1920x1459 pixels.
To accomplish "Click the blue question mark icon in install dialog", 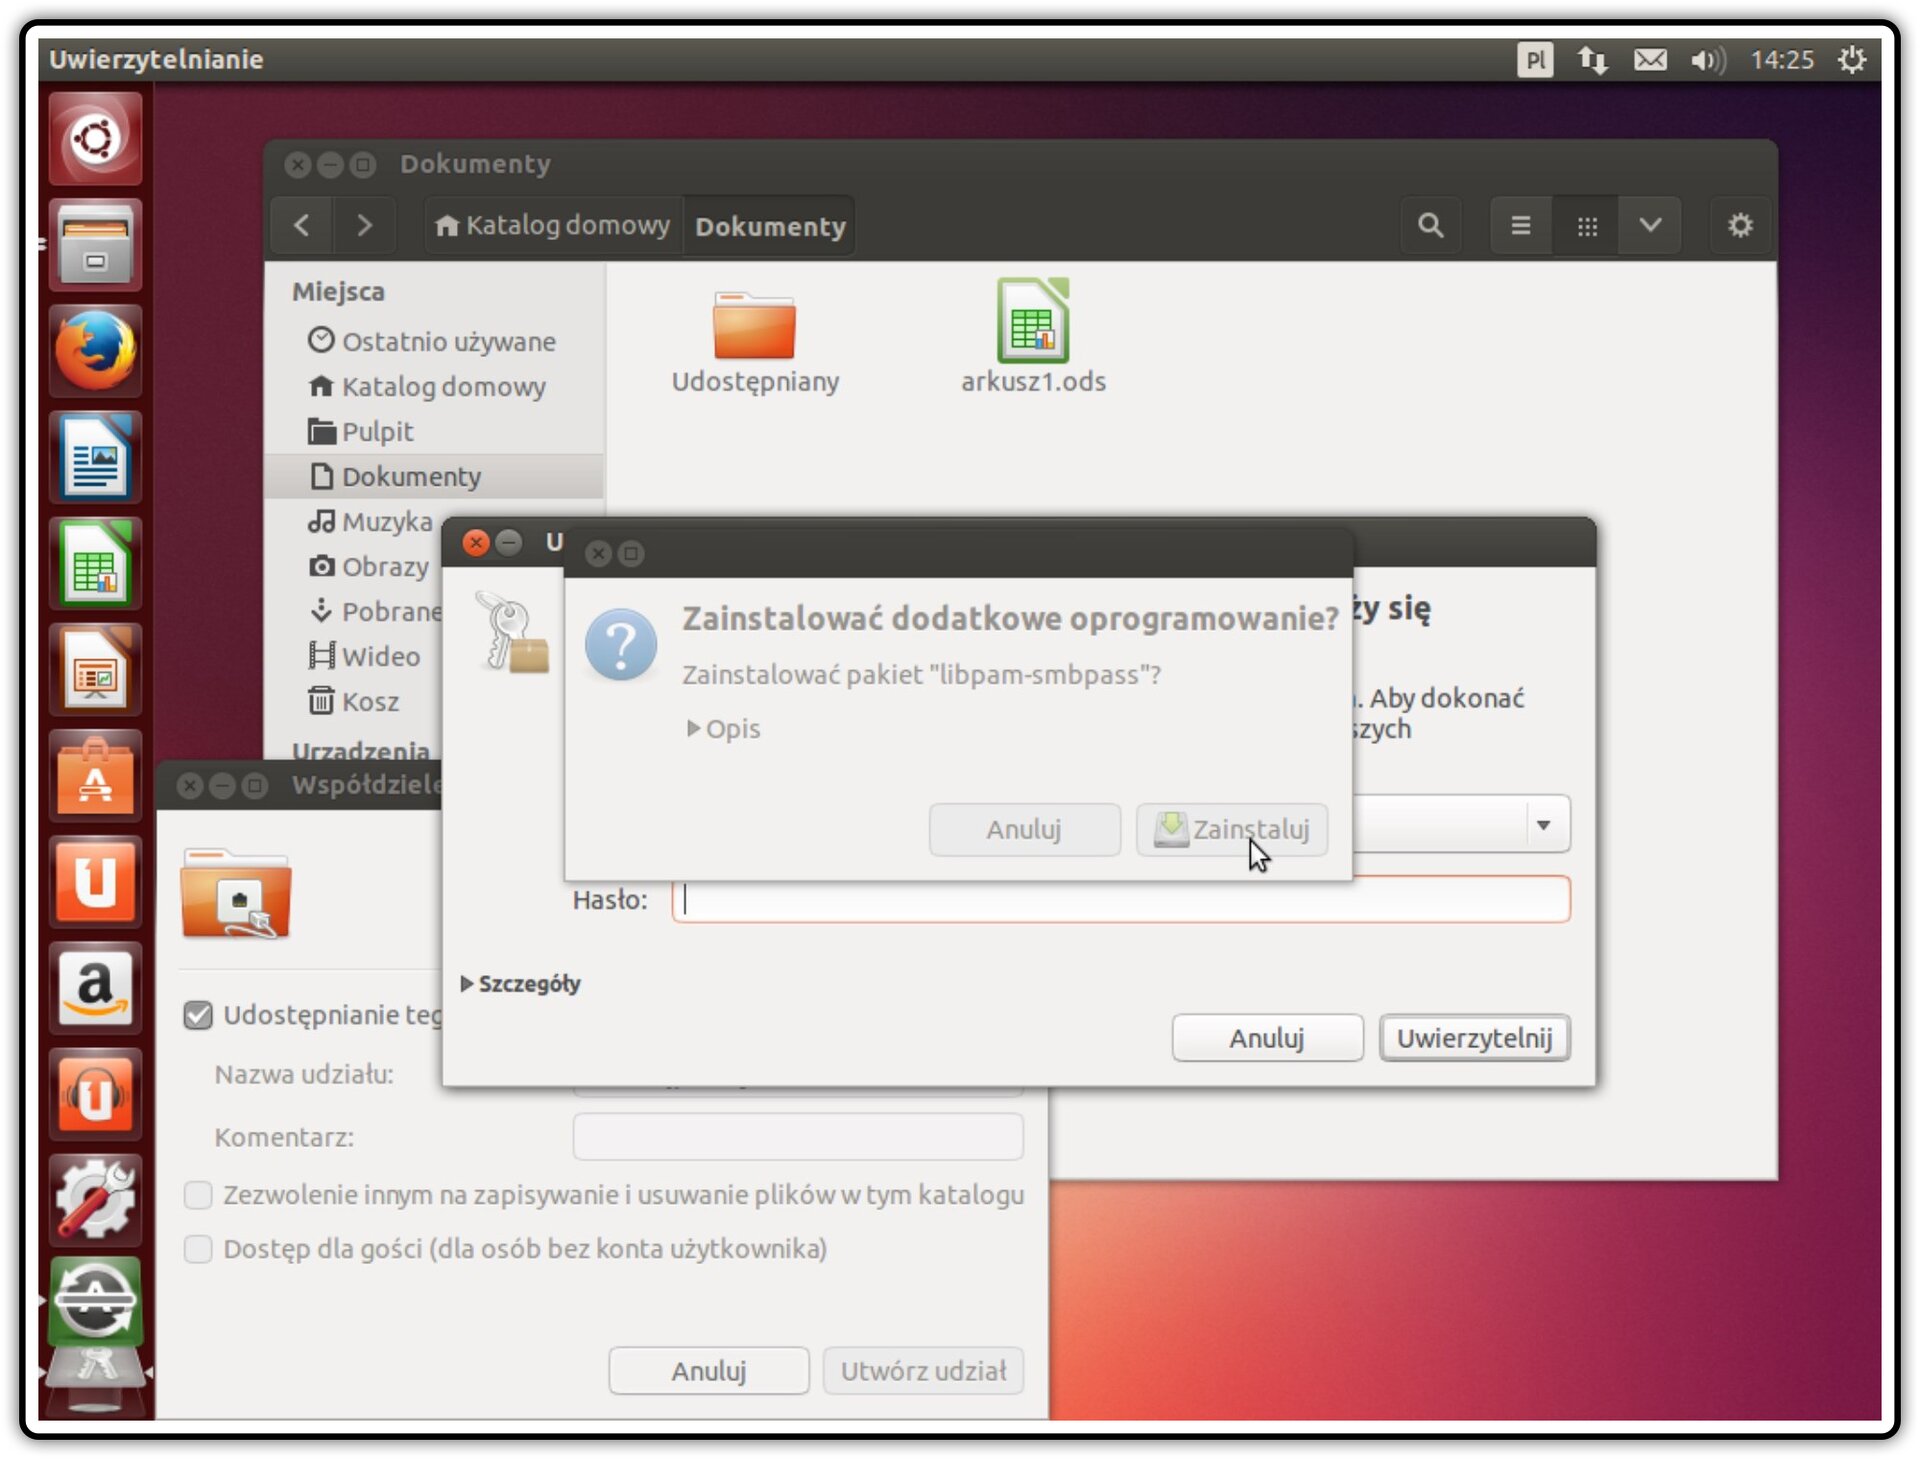I will point(621,645).
